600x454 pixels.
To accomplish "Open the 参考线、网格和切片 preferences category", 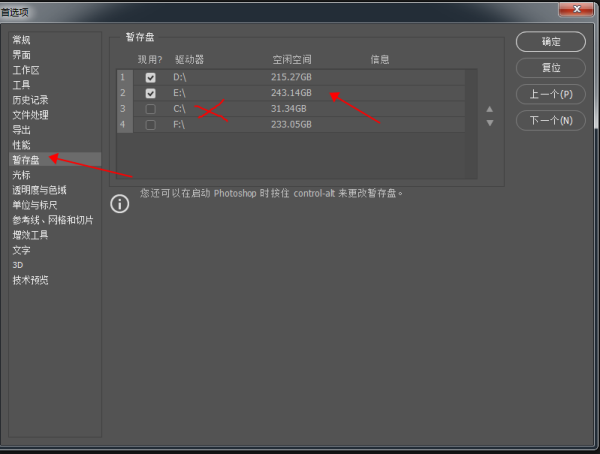I will pos(53,220).
